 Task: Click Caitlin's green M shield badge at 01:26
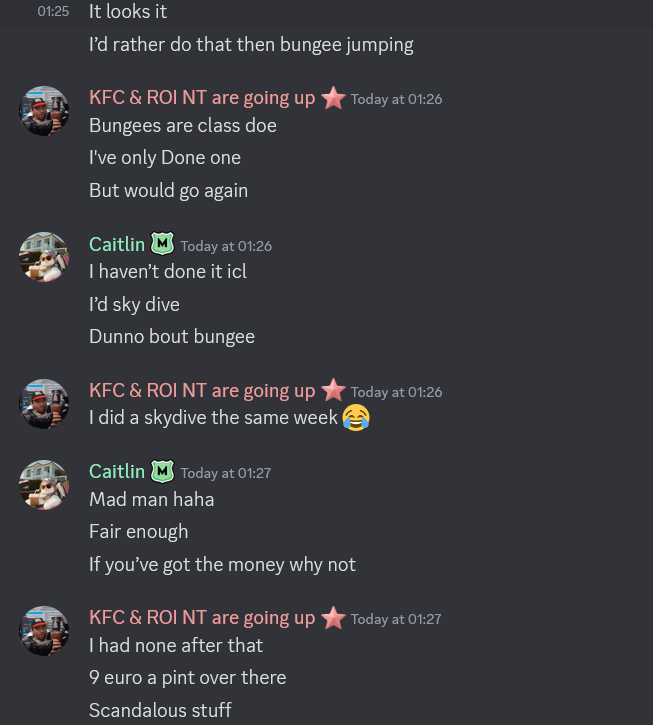pyautogui.click(x=162, y=244)
